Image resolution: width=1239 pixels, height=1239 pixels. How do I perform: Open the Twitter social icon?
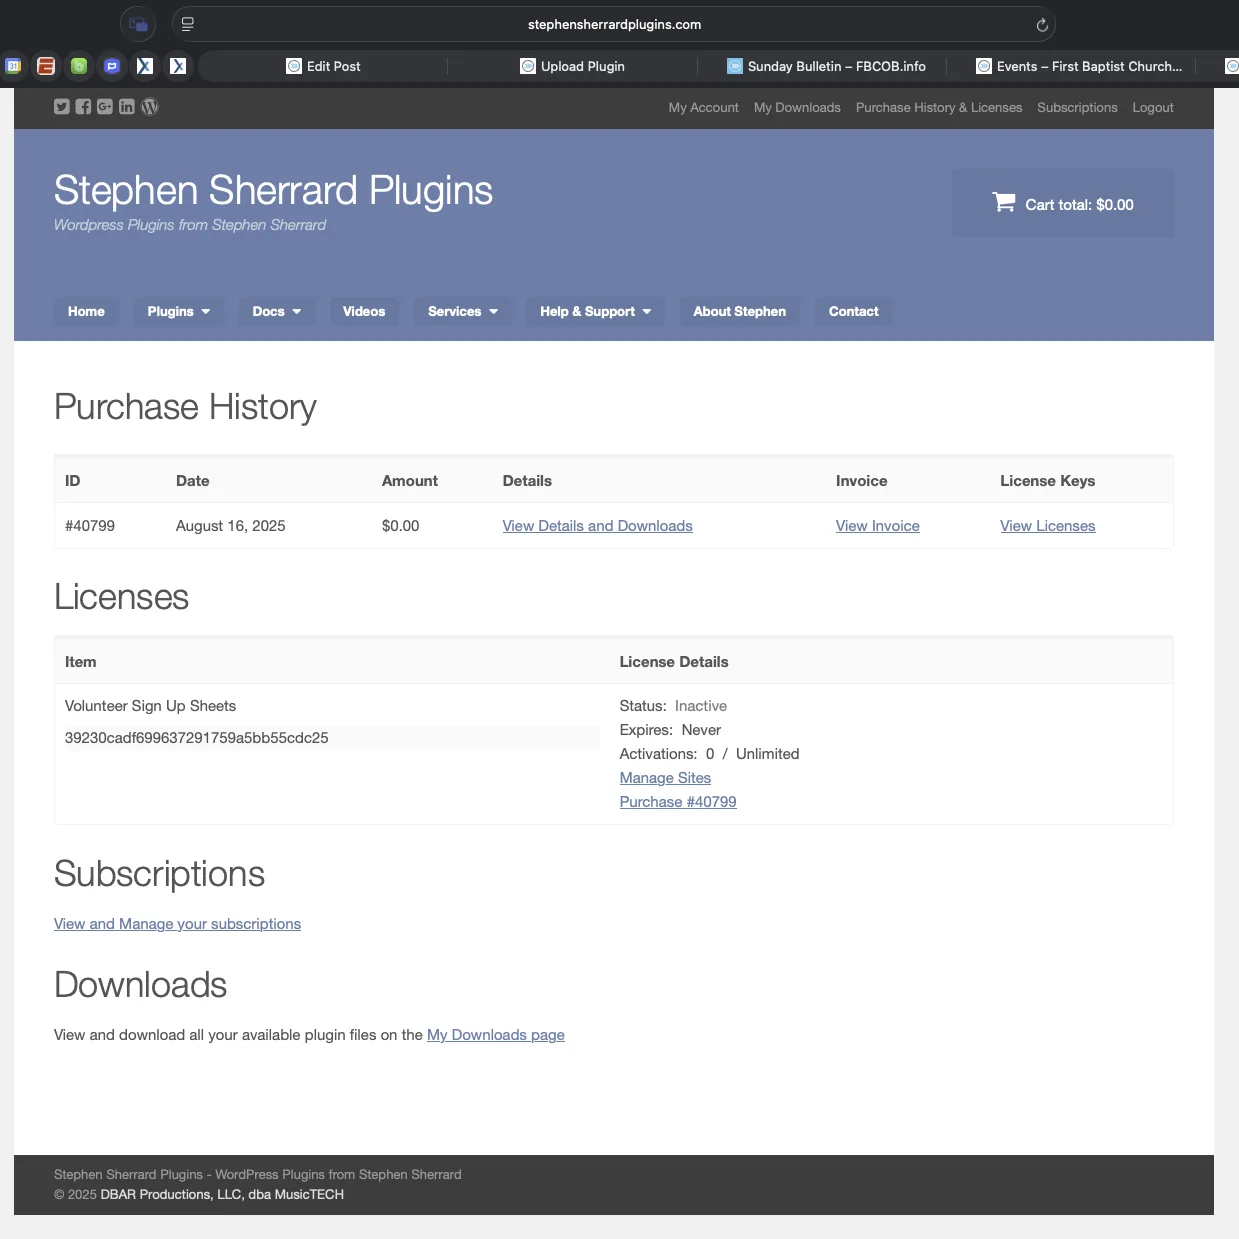tap(62, 107)
